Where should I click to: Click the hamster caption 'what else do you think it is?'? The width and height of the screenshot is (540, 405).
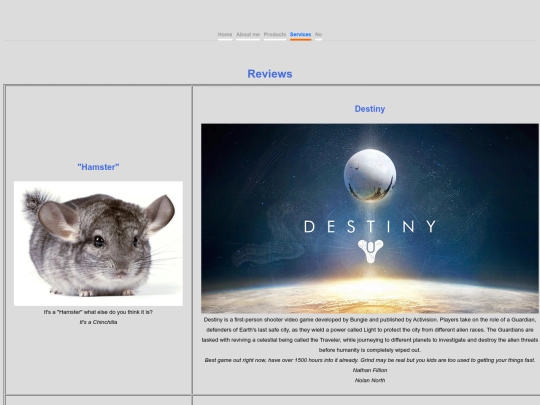[118, 312]
